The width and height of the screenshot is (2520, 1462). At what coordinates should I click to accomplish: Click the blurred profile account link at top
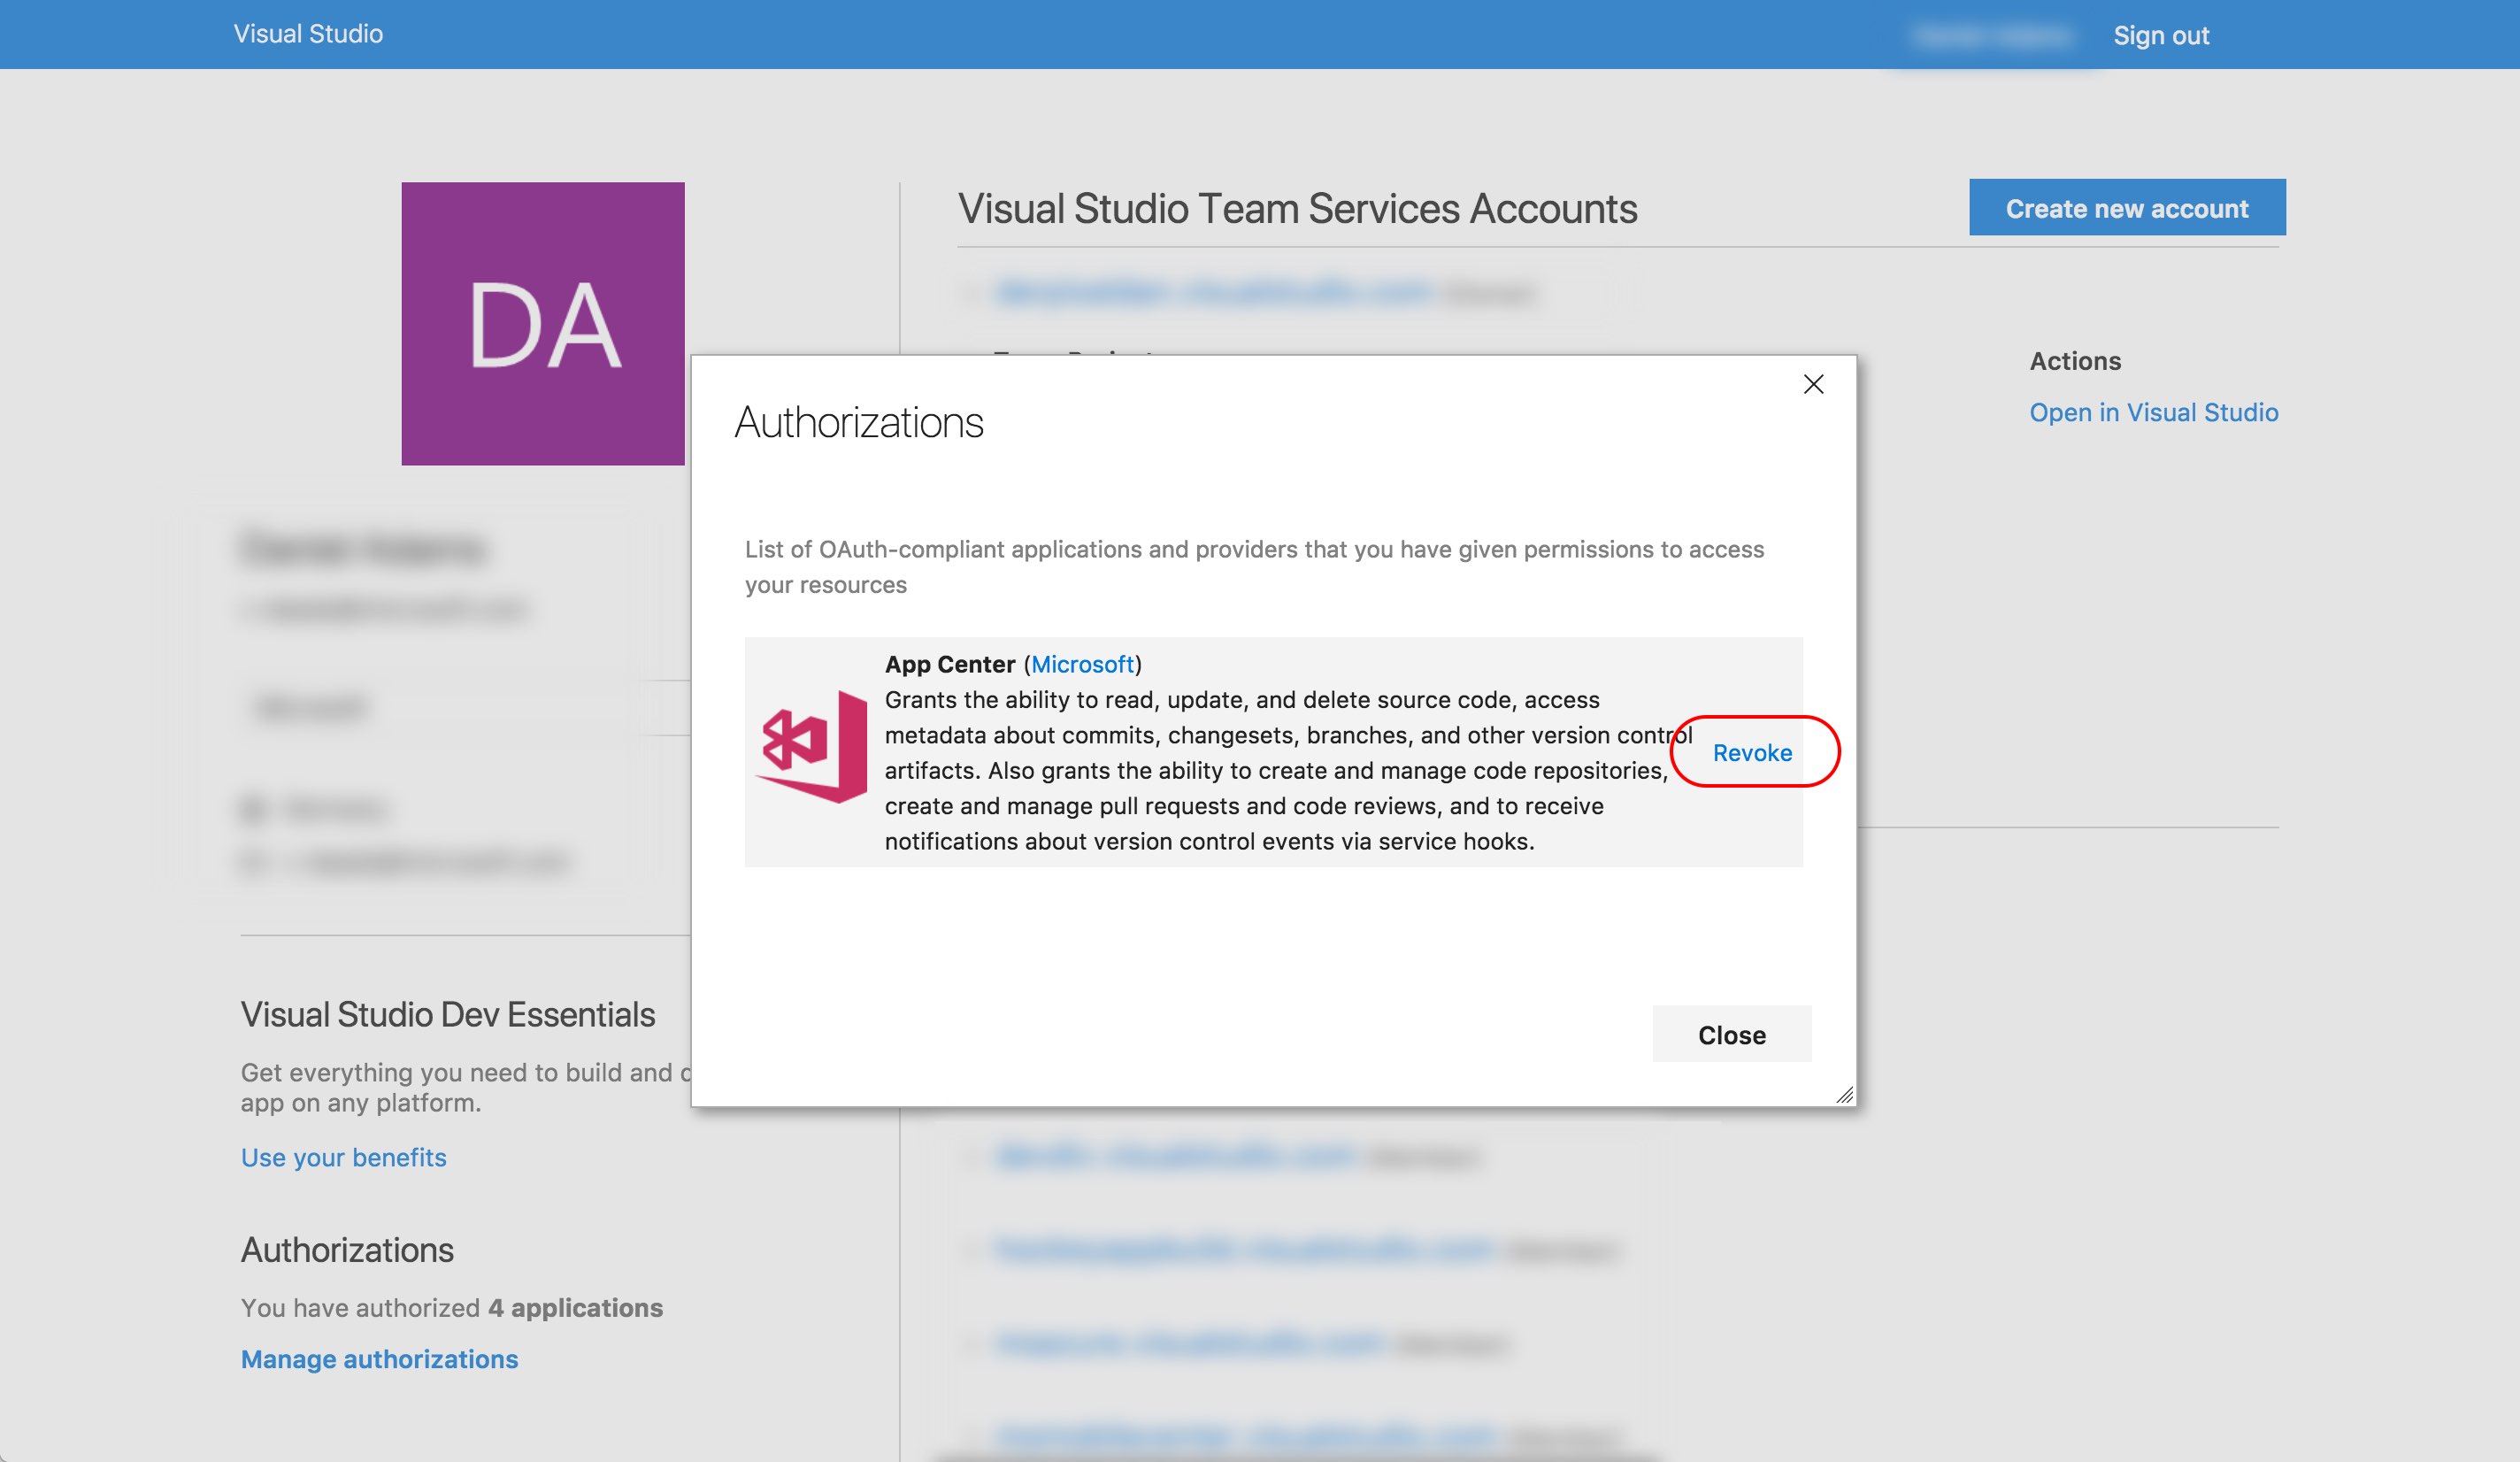point(1987,35)
